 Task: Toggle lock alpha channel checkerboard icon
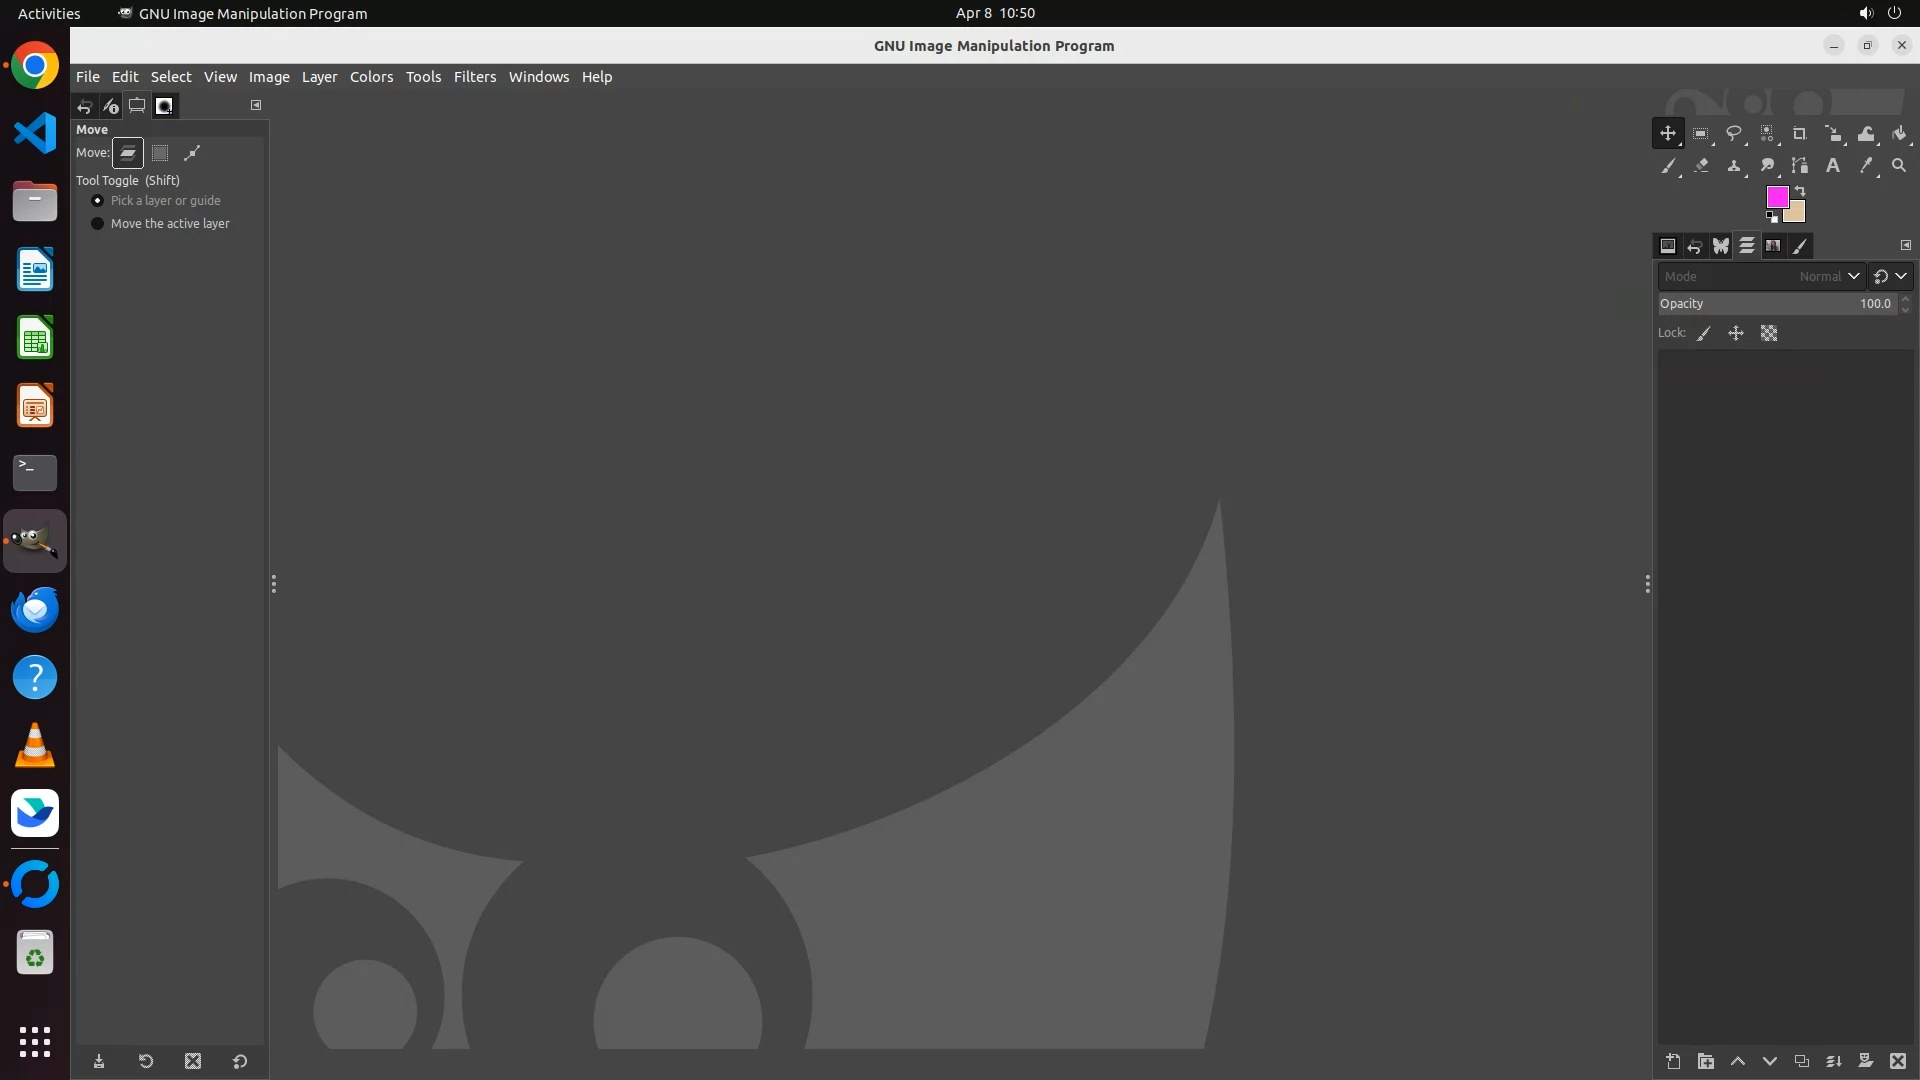(x=1769, y=334)
